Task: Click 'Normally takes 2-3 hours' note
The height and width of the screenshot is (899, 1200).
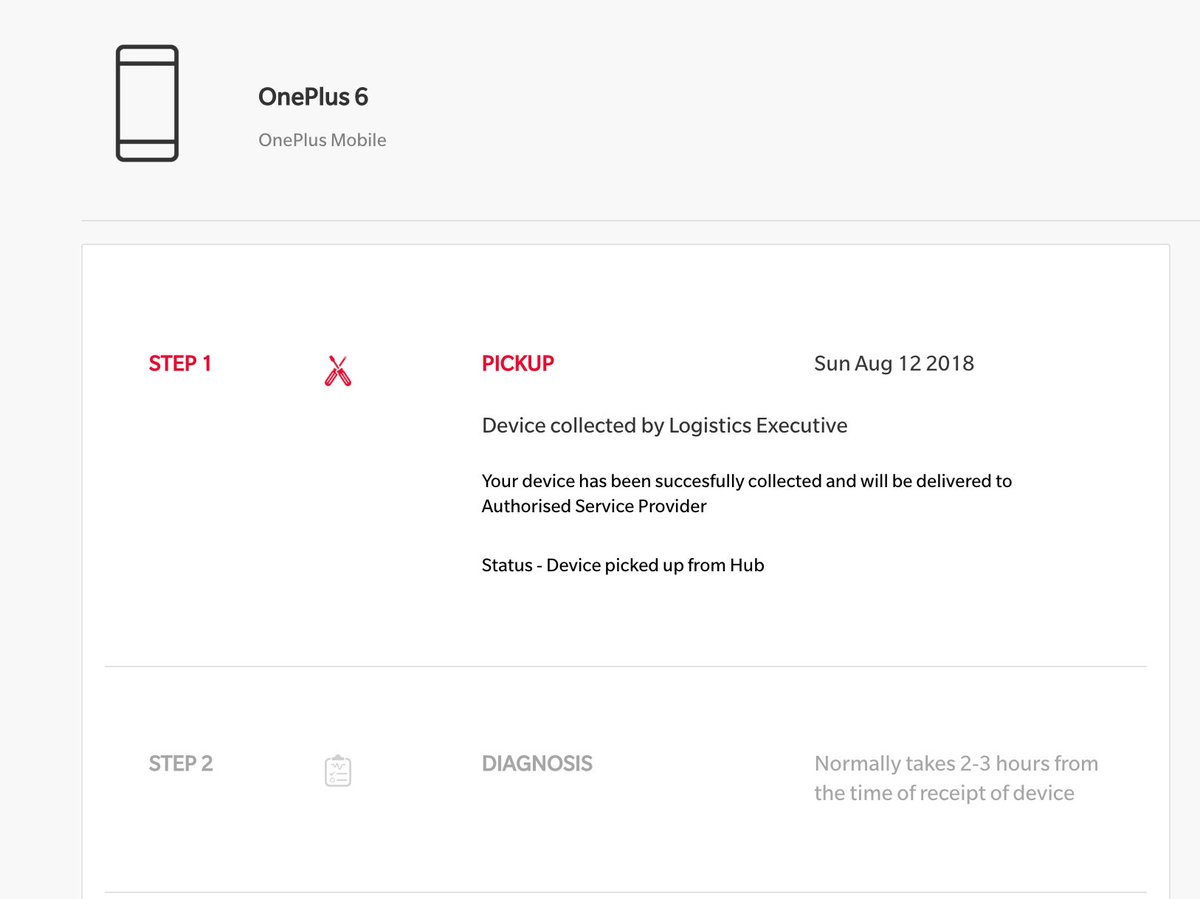Action: (x=956, y=778)
